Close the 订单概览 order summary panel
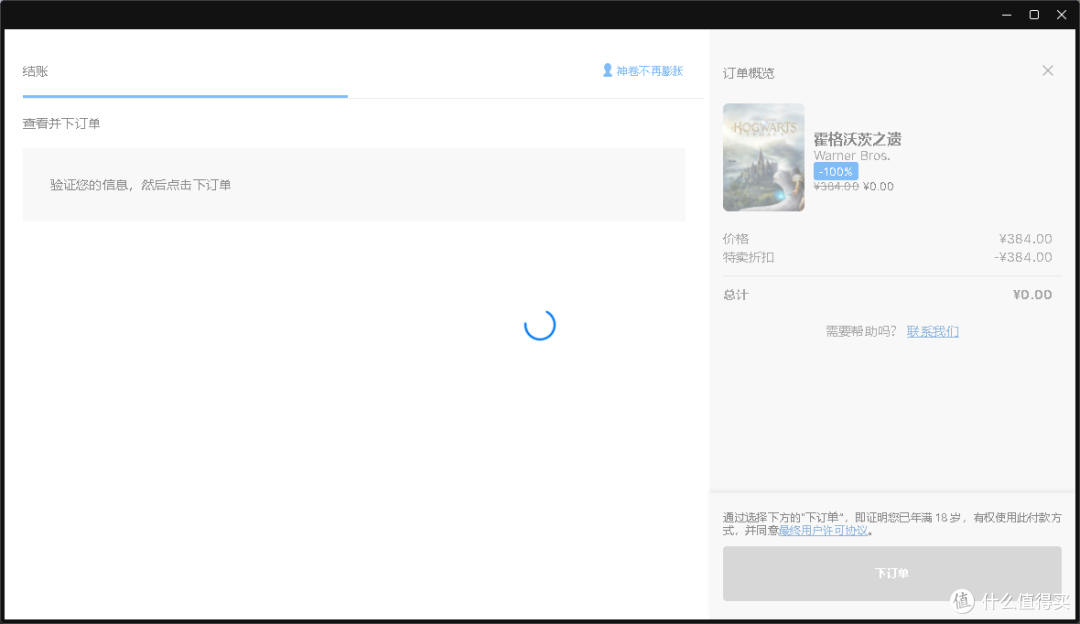The height and width of the screenshot is (624, 1080). [1048, 71]
